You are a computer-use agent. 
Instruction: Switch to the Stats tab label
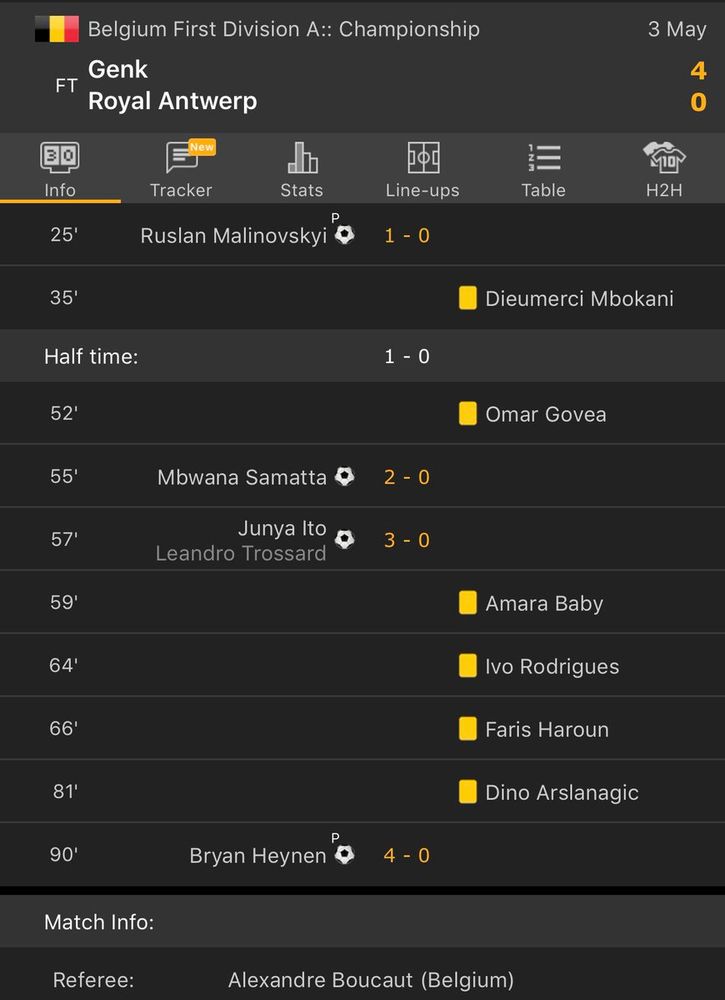coord(302,190)
